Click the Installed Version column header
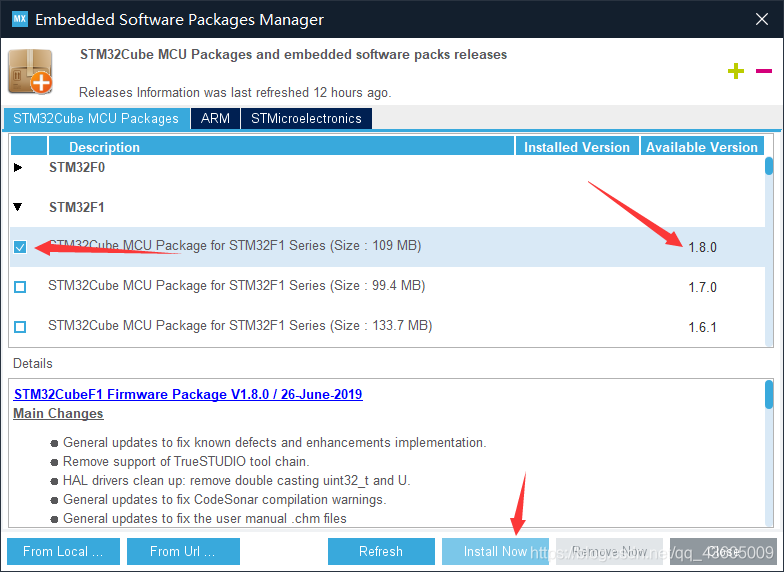Viewport: 784px width, 572px height. point(577,147)
